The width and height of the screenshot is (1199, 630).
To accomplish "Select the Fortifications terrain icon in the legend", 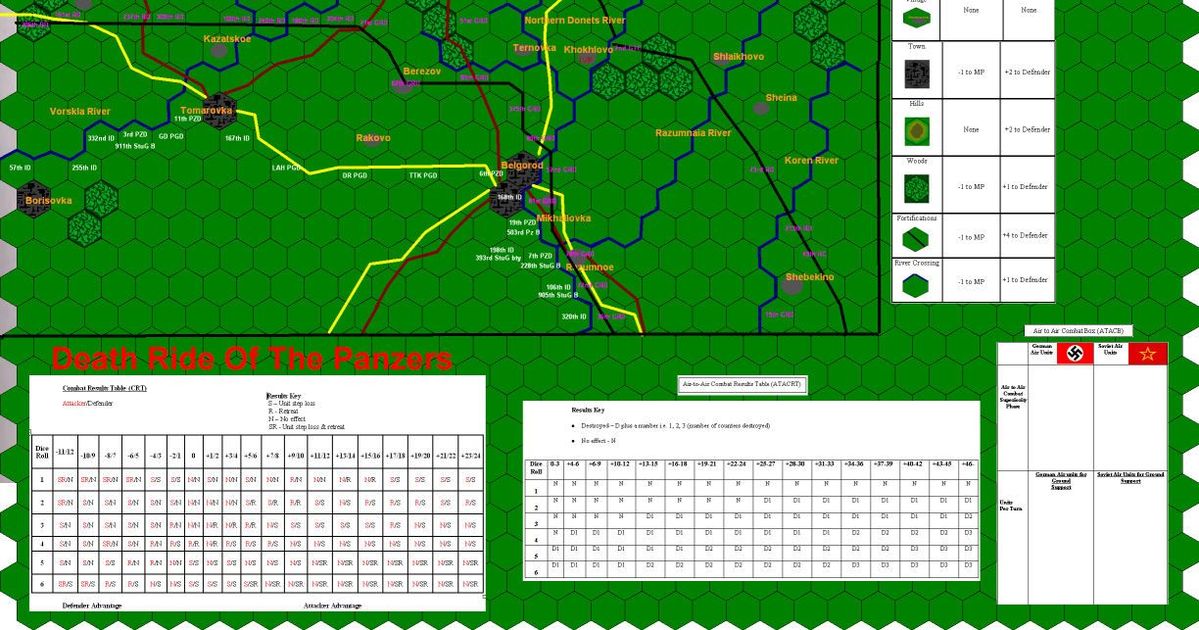I will [x=916, y=239].
